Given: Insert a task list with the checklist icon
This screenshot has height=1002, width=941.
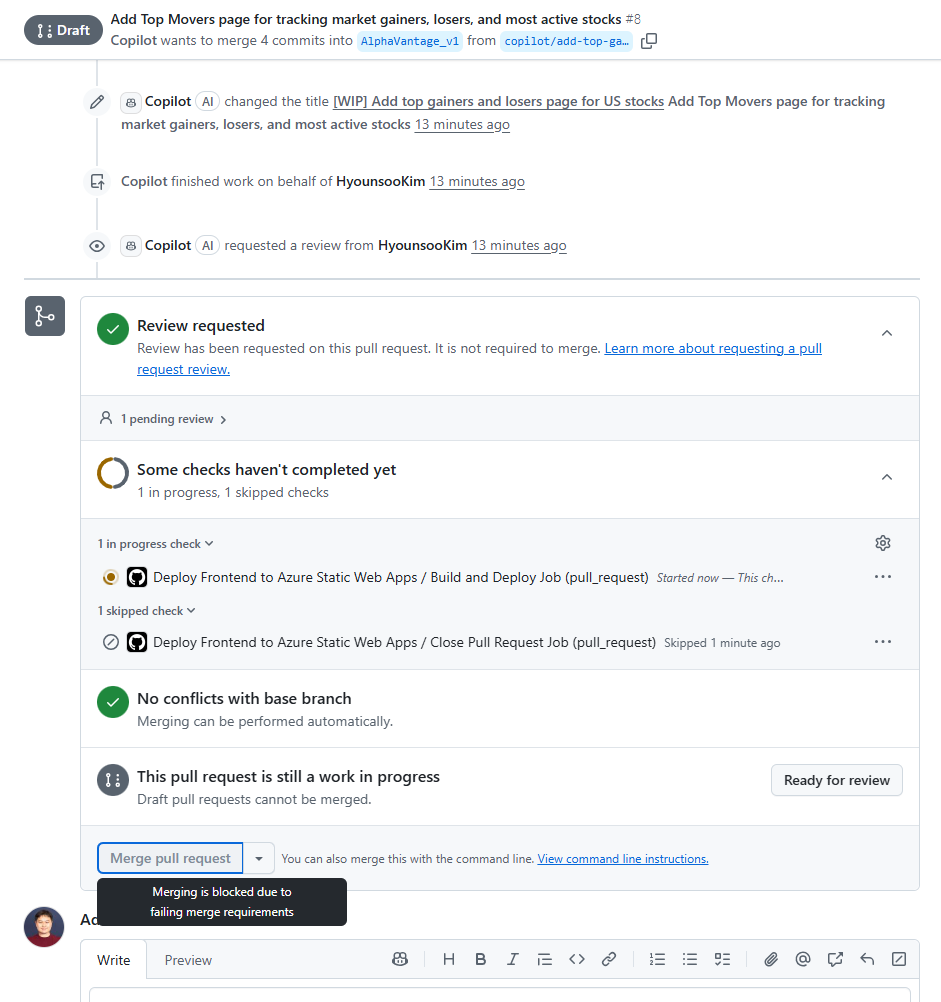Looking at the screenshot, I should pyautogui.click(x=722, y=959).
